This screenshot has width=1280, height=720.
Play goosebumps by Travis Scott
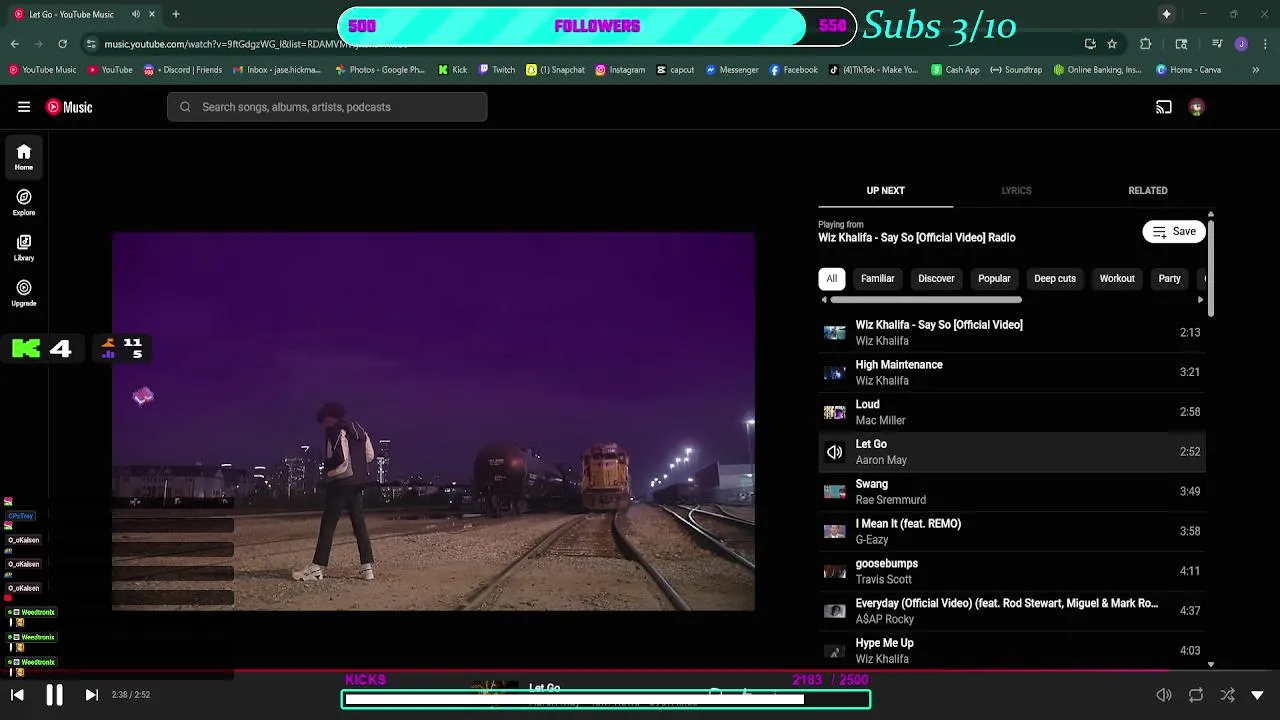(1012, 571)
